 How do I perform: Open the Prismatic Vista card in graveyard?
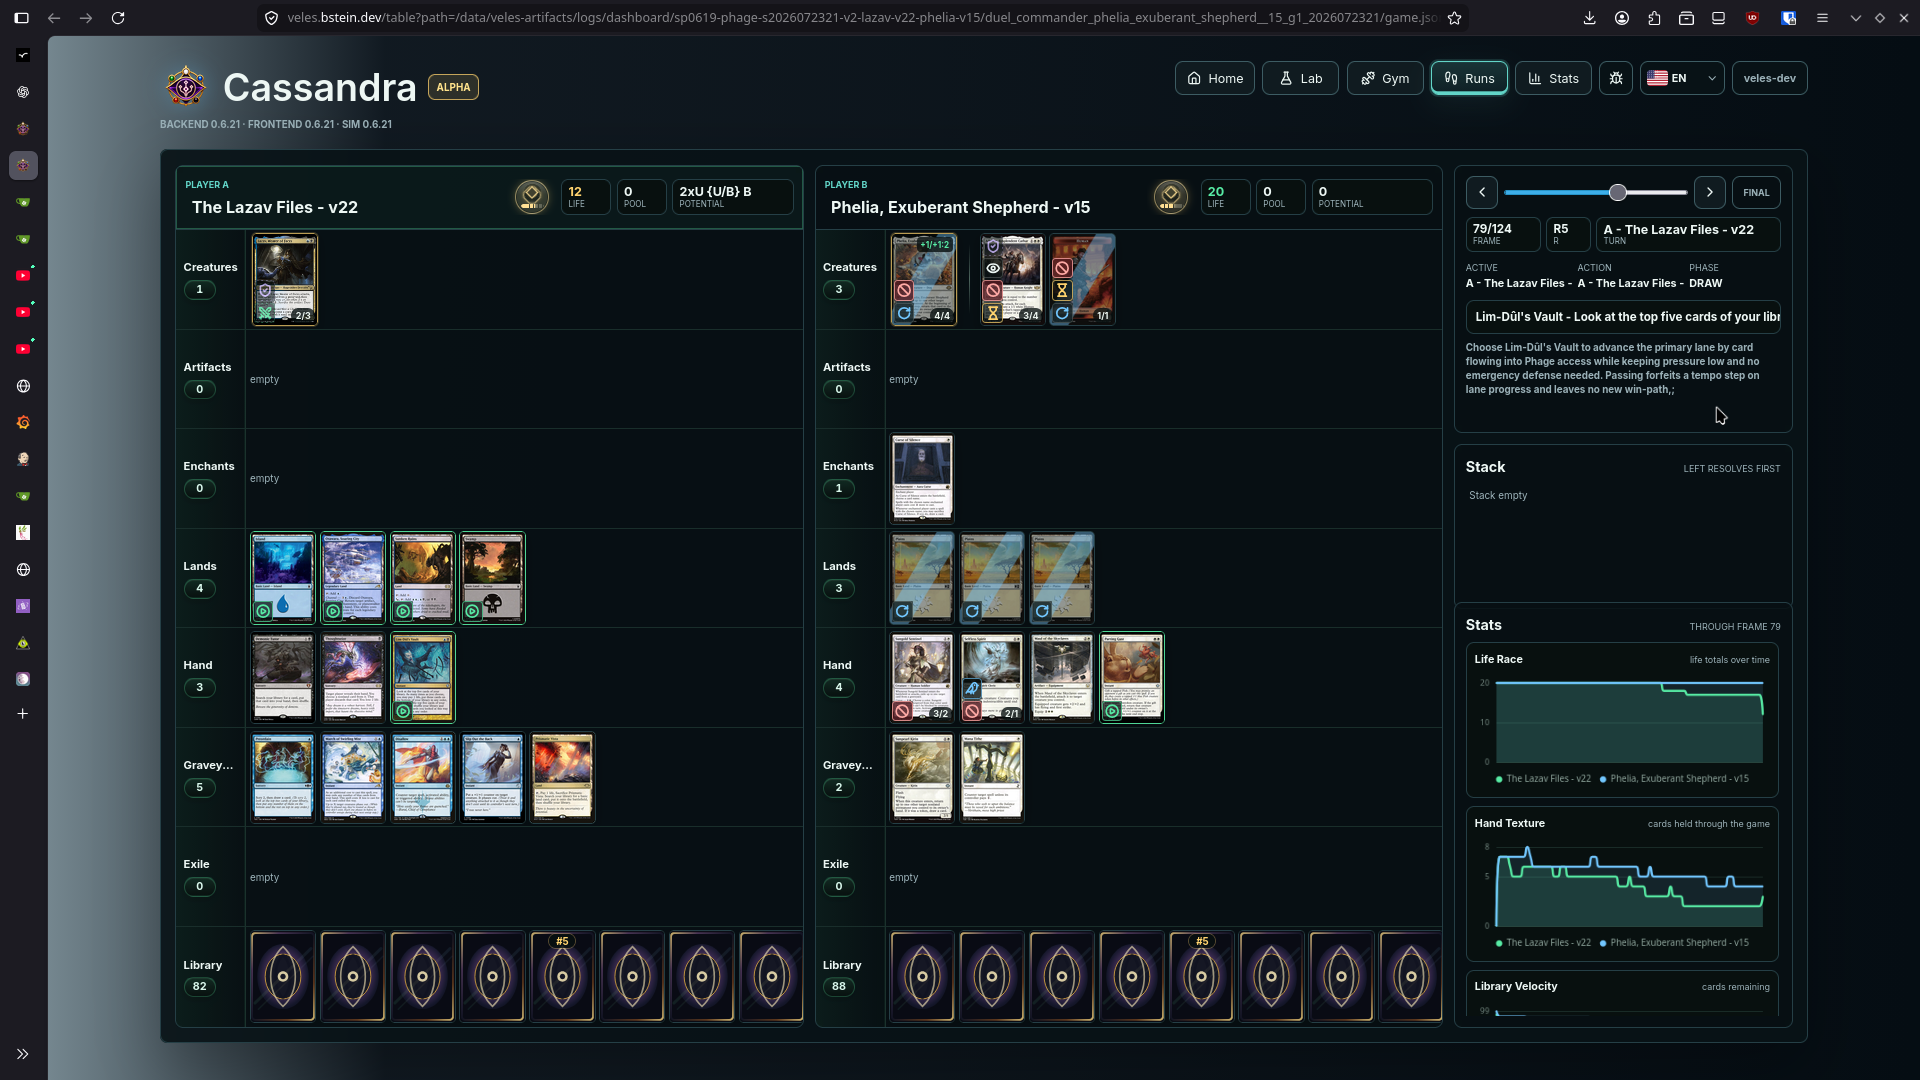click(x=562, y=777)
